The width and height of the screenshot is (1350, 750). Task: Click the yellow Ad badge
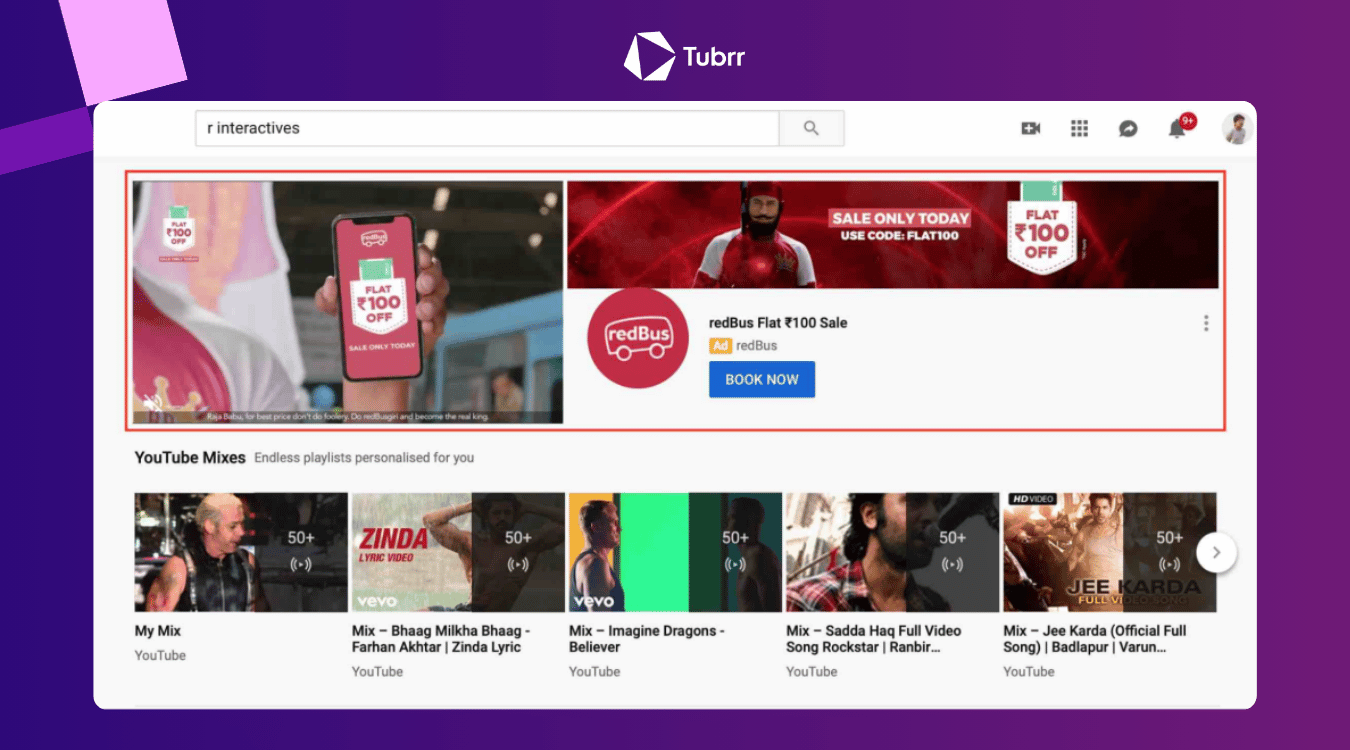pyautogui.click(x=720, y=345)
